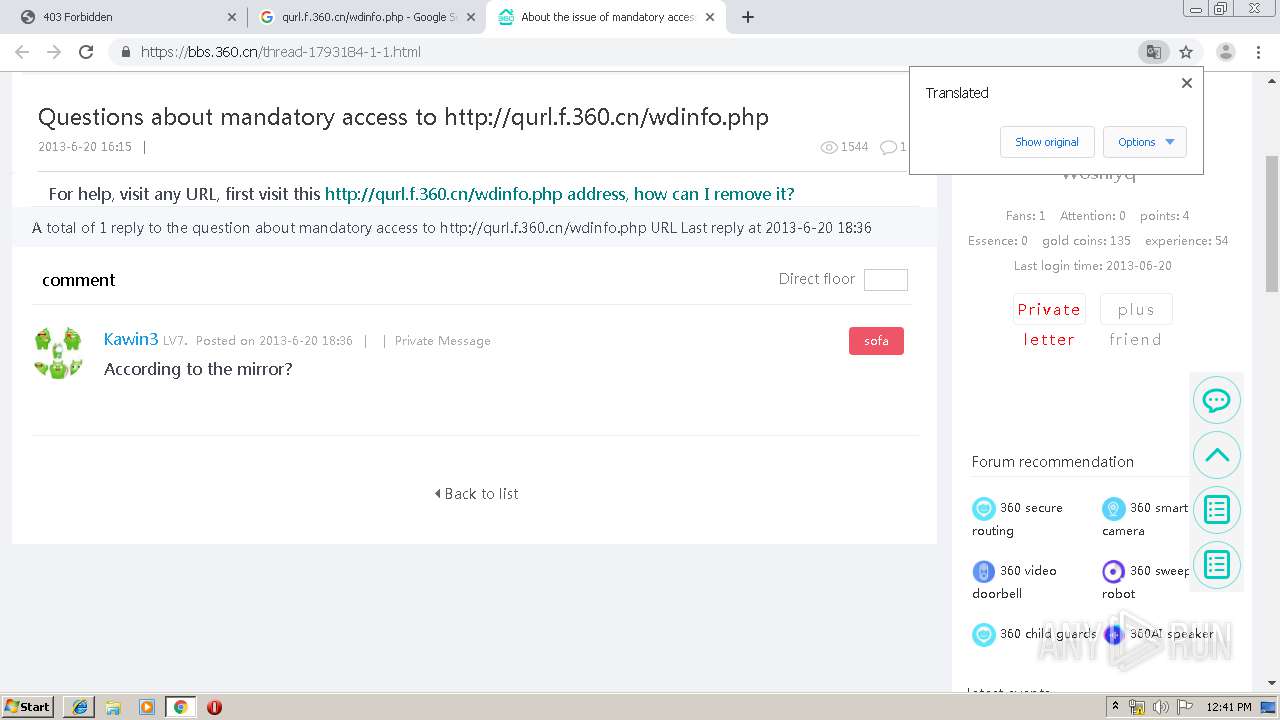Close the Google Search tab
This screenshot has height=720, width=1280.
point(471,17)
